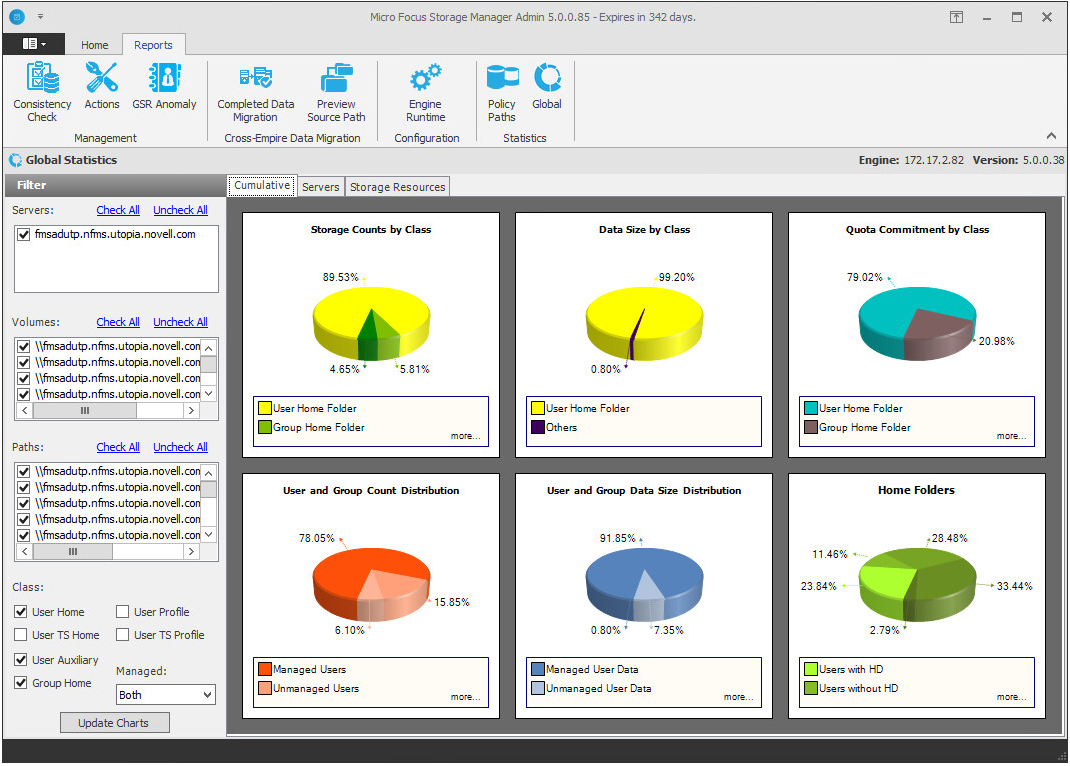
Task: Uncheck the User Home class checkbox
Action: pyautogui.click(x=21, y=612)
